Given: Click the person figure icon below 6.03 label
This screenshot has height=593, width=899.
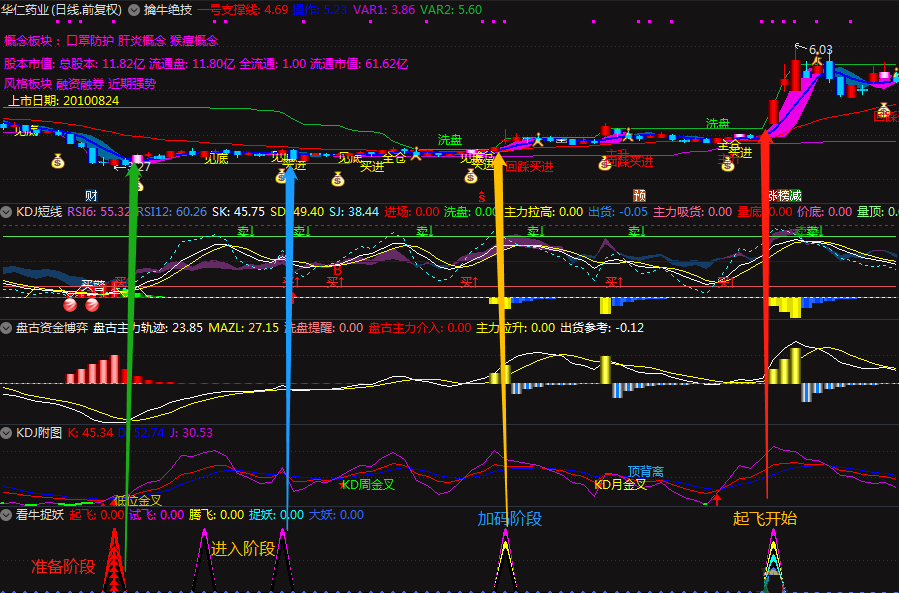Looking at the screenshot, I should tap(818, 60).
